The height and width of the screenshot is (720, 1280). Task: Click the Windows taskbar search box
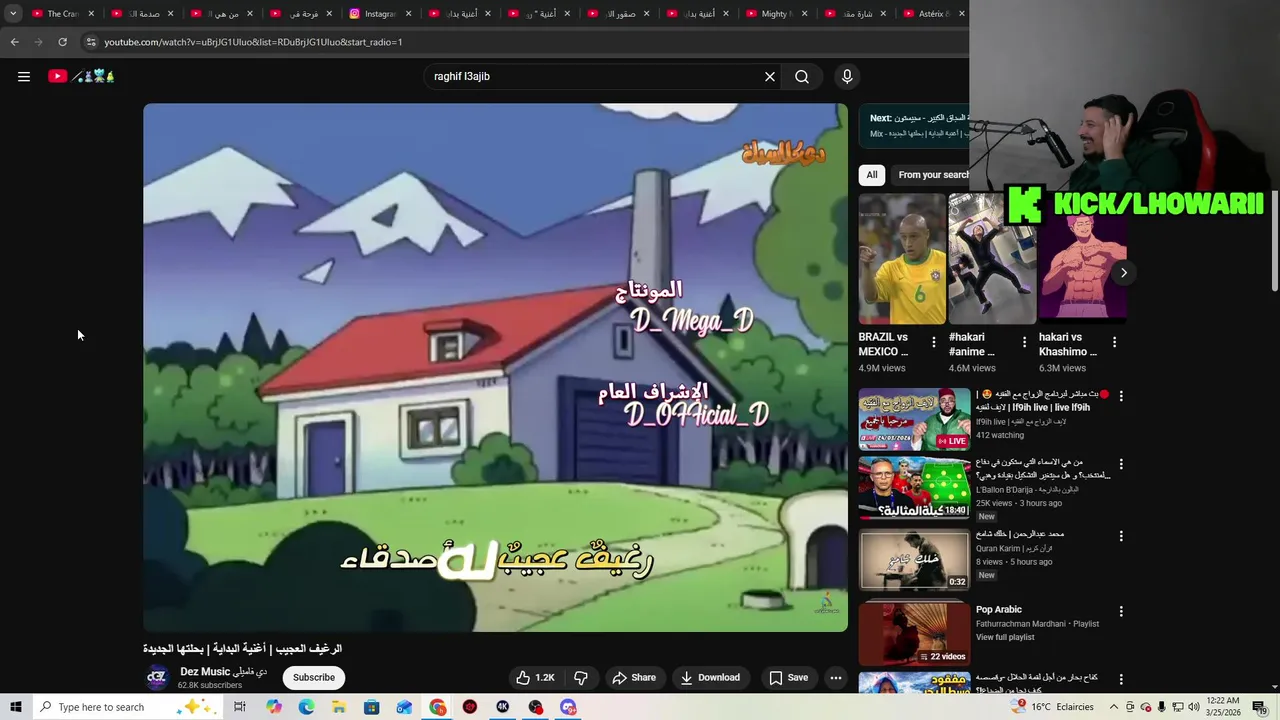coord(128,707)
